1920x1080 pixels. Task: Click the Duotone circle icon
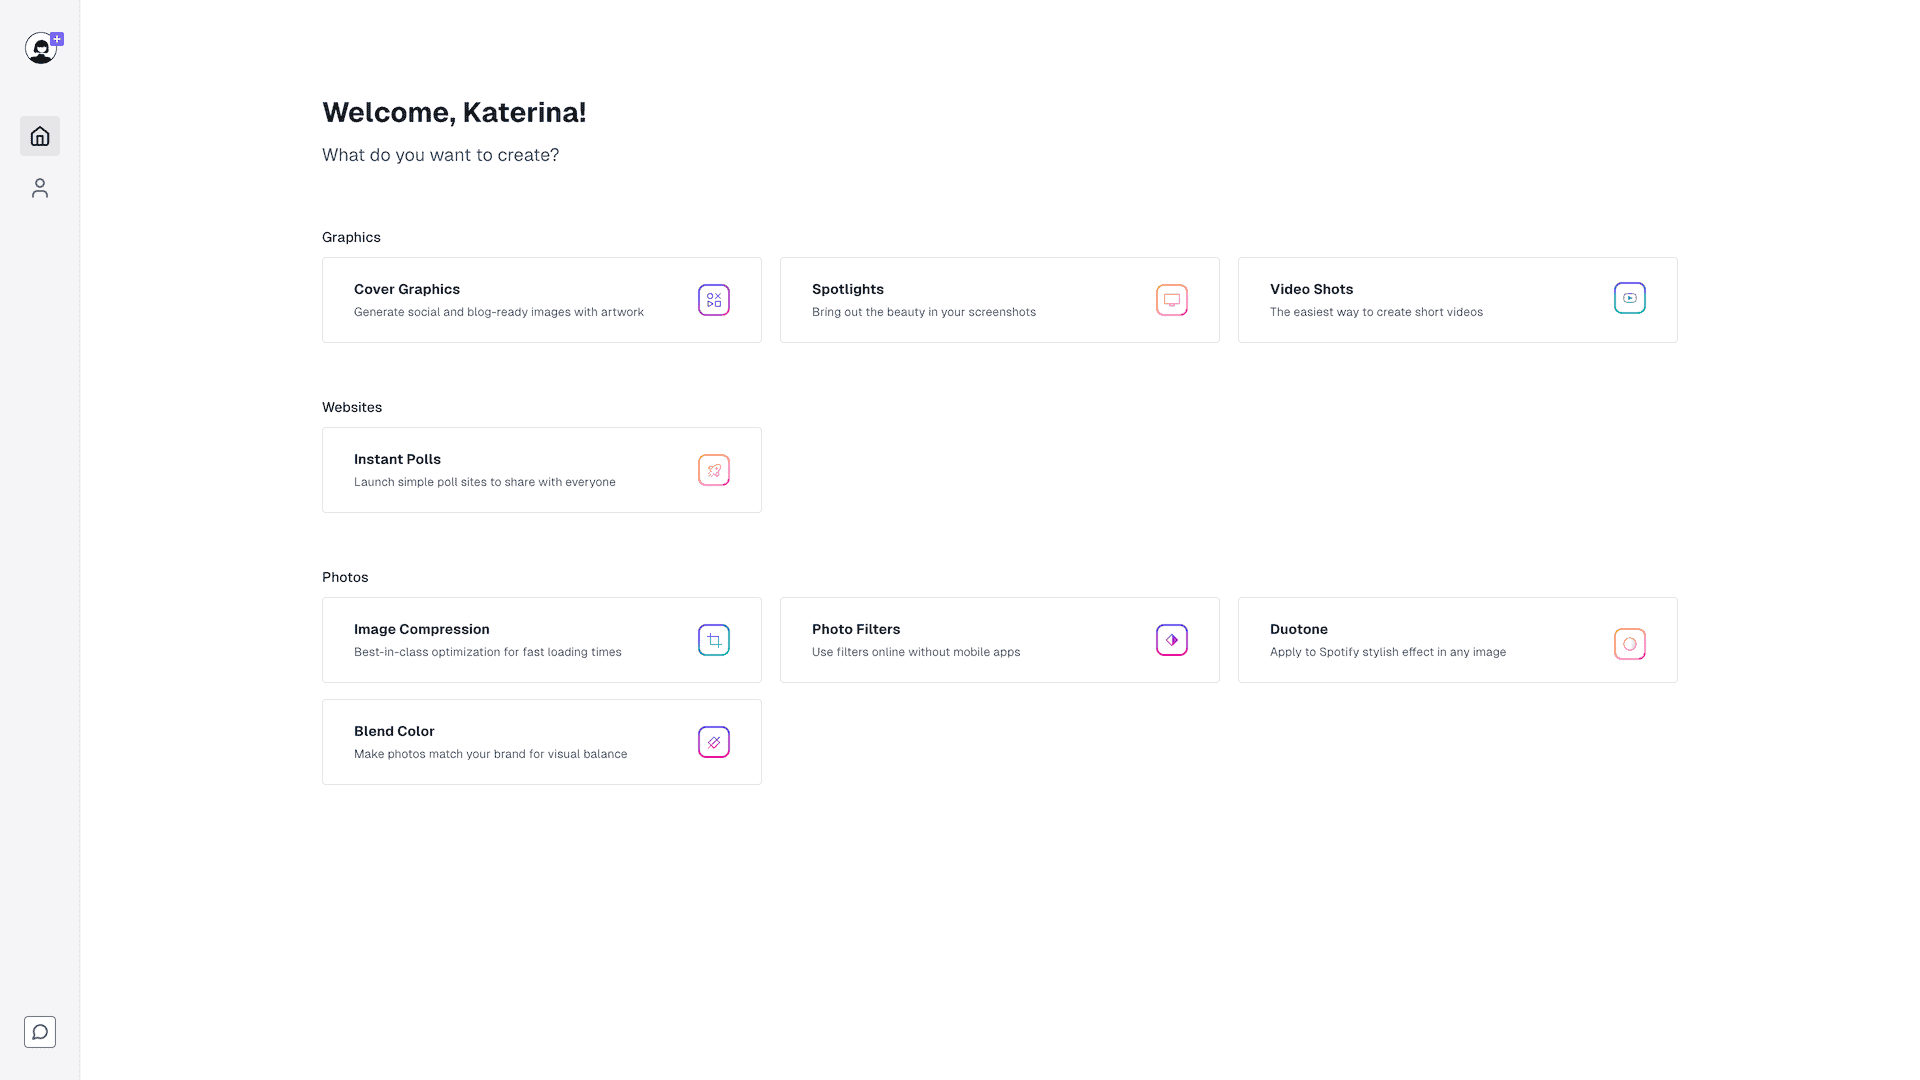(1630, 644)
